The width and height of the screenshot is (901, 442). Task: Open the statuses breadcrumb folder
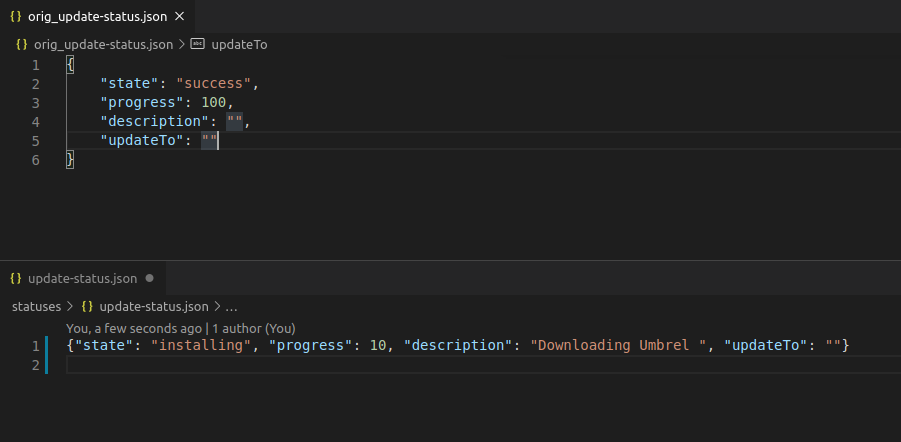[x=36, y=306]
